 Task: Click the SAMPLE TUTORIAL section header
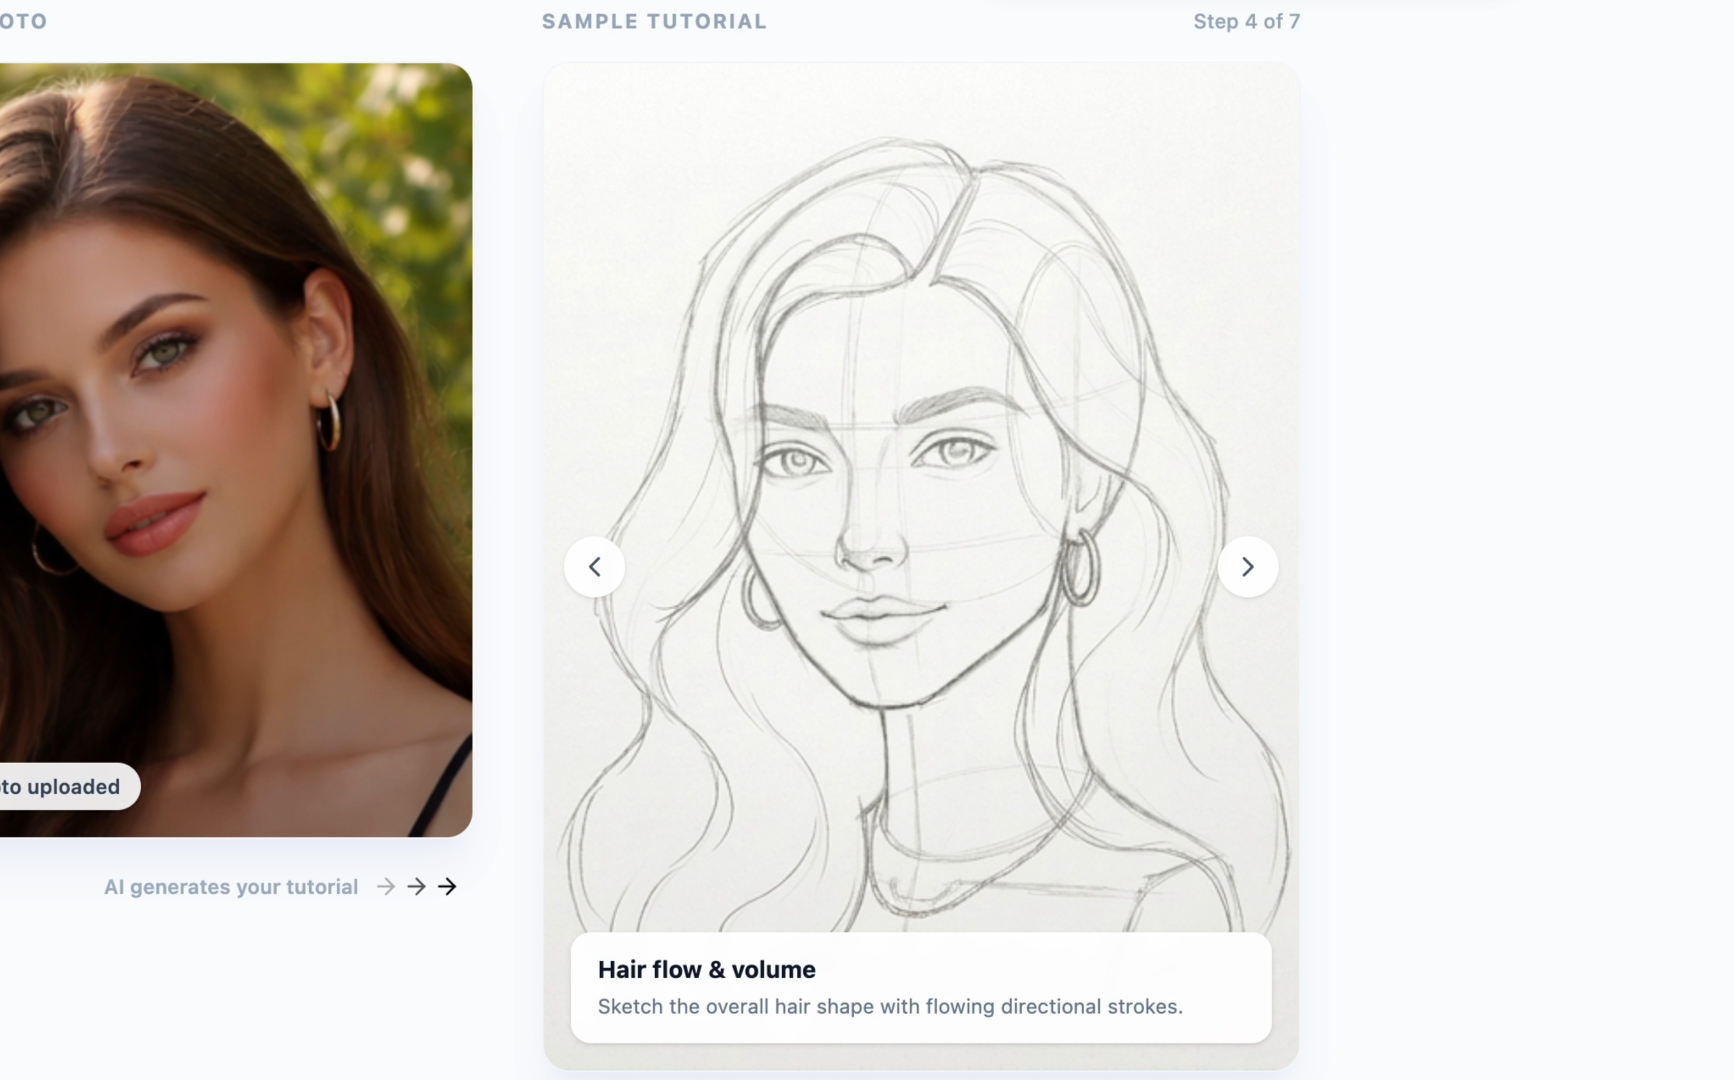pyautogui.click(x=654, y=21)
